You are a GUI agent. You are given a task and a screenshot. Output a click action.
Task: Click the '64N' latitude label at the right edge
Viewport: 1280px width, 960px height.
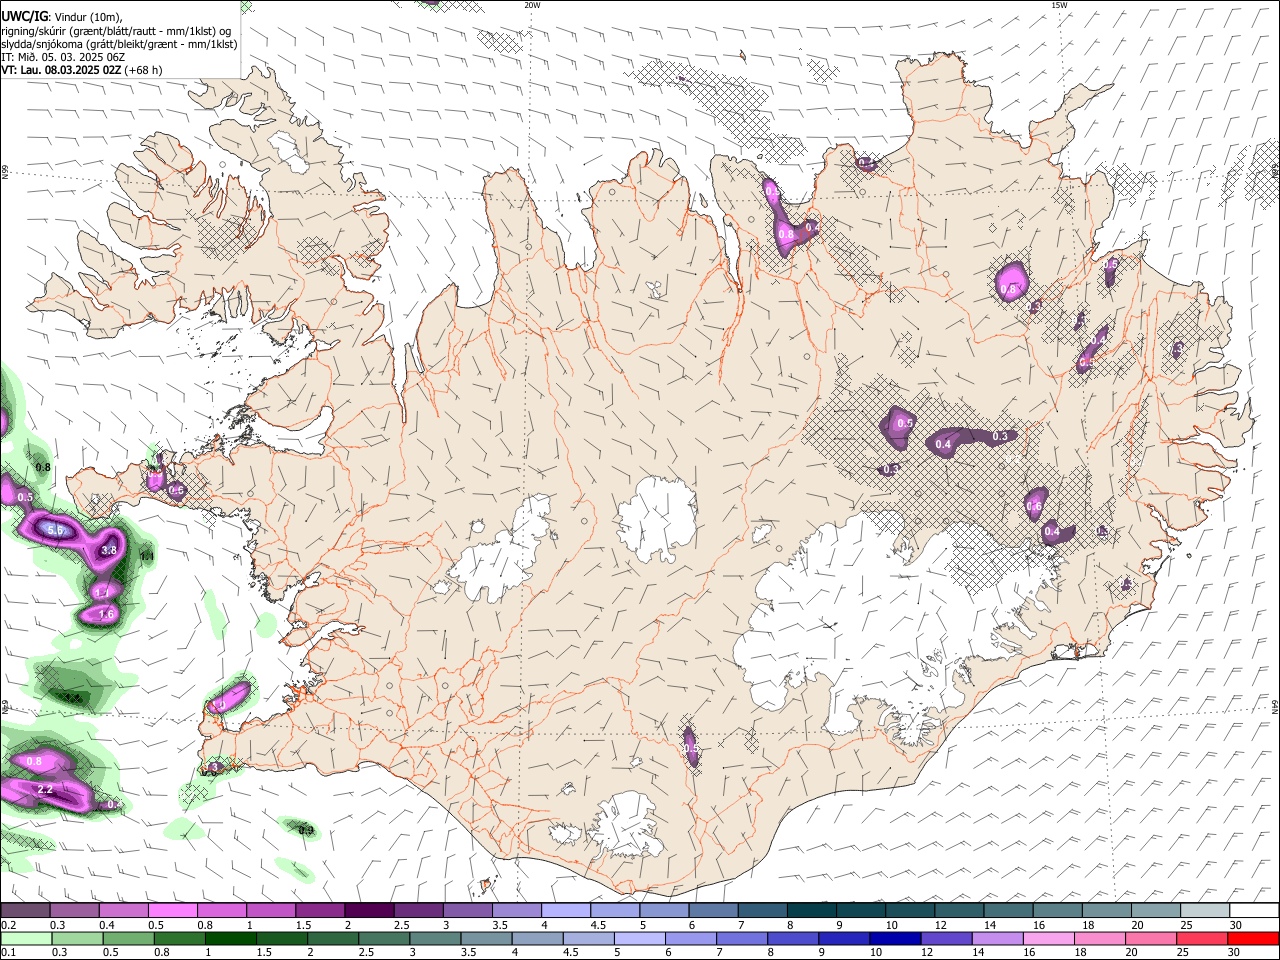[1275, 705]
